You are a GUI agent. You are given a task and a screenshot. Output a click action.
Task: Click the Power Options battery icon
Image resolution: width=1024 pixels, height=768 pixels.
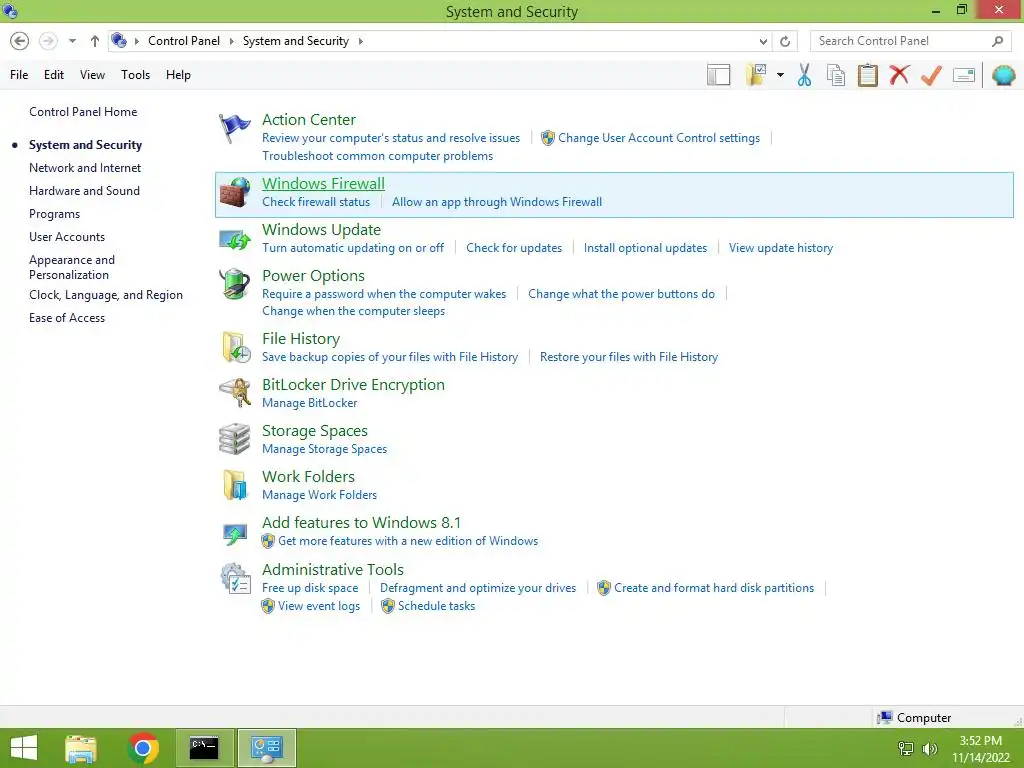click(x=234, y=284)
